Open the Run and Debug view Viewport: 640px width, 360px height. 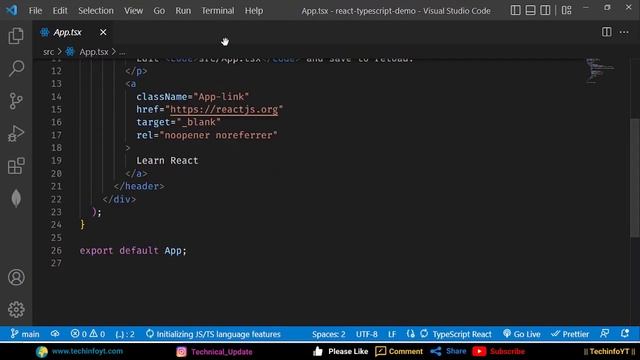click(x=16, y=133)
